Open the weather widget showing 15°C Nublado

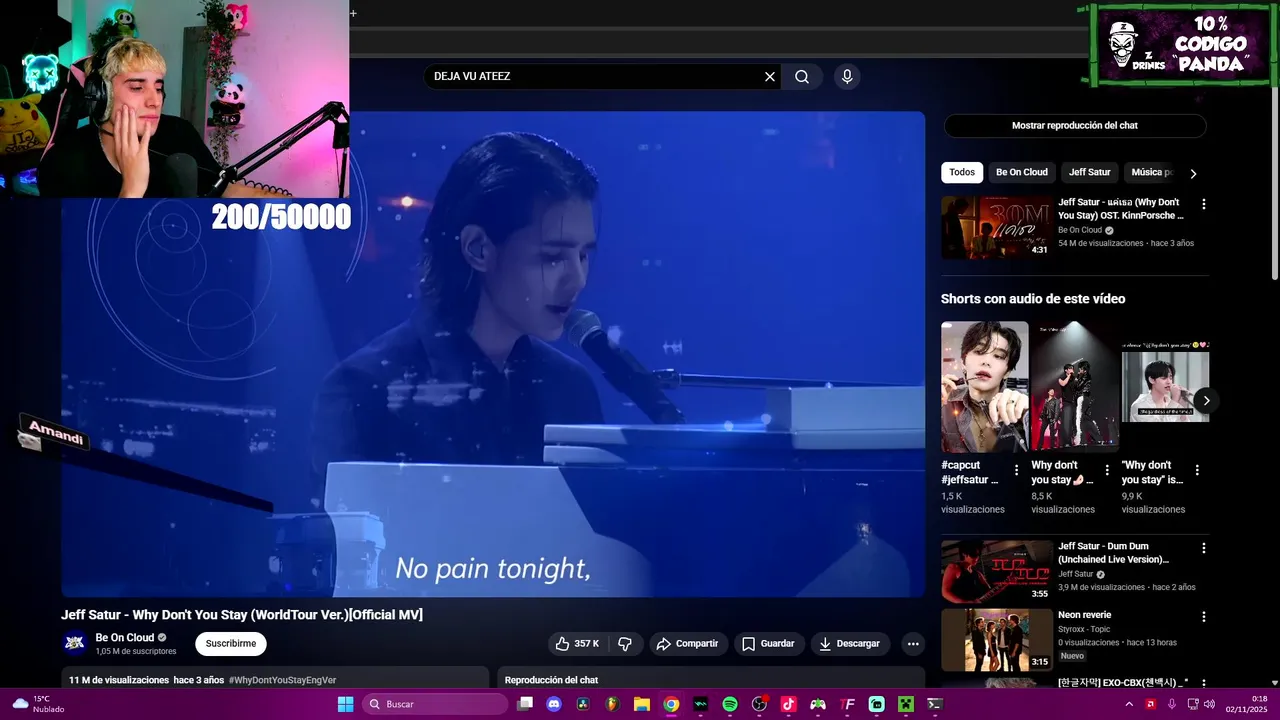pyautogui.click(x=36, y=704)
